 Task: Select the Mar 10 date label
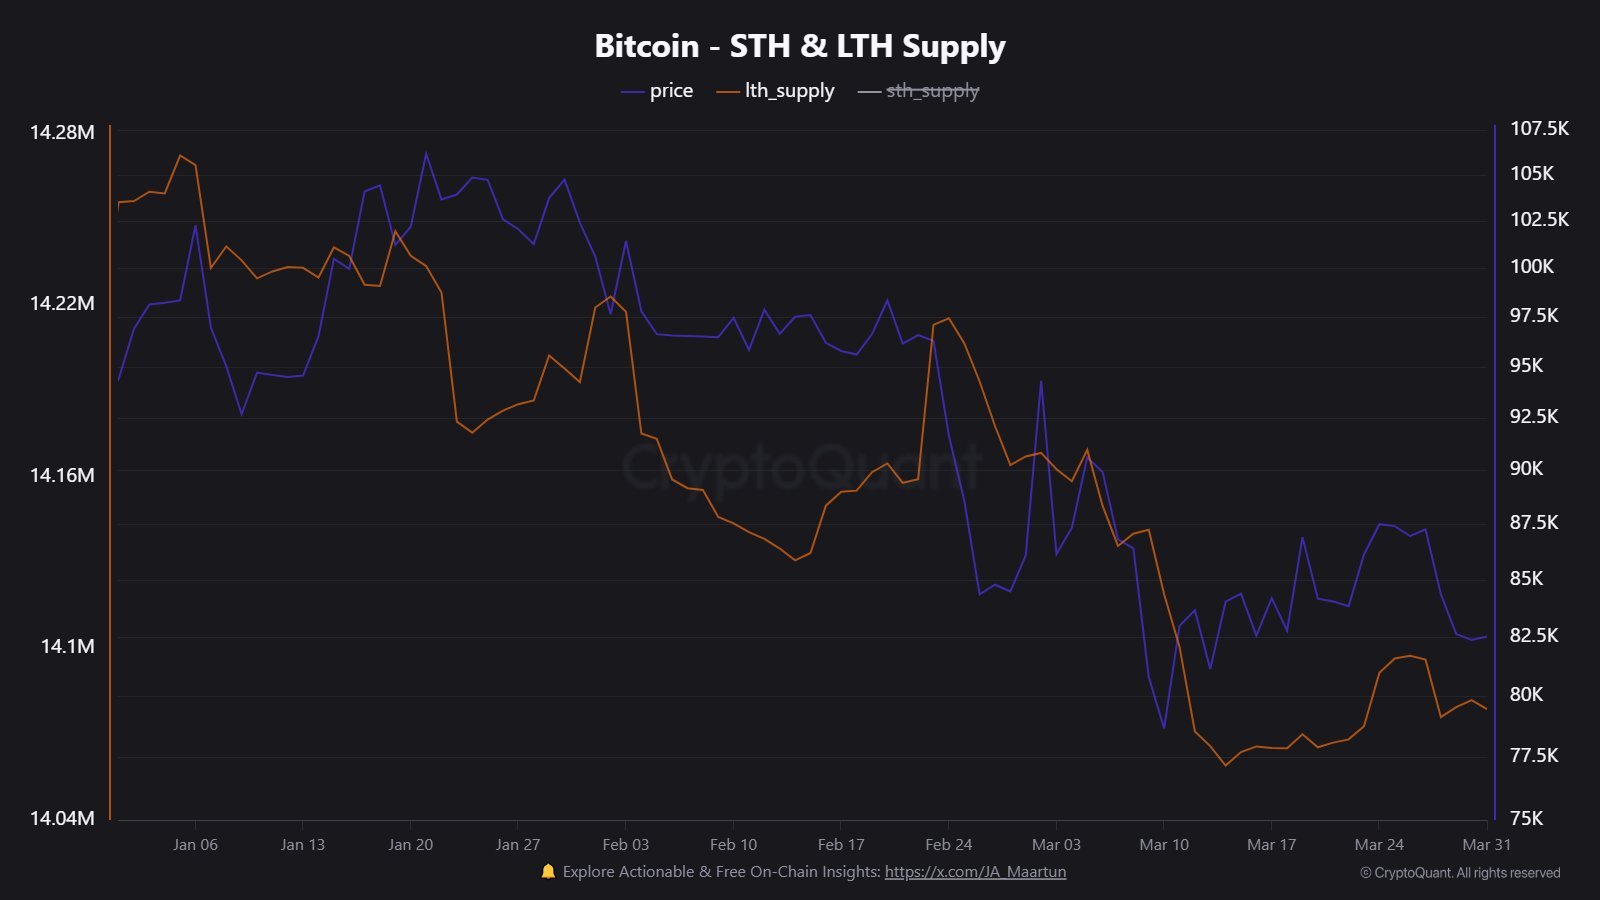[x=1164, y=845]
